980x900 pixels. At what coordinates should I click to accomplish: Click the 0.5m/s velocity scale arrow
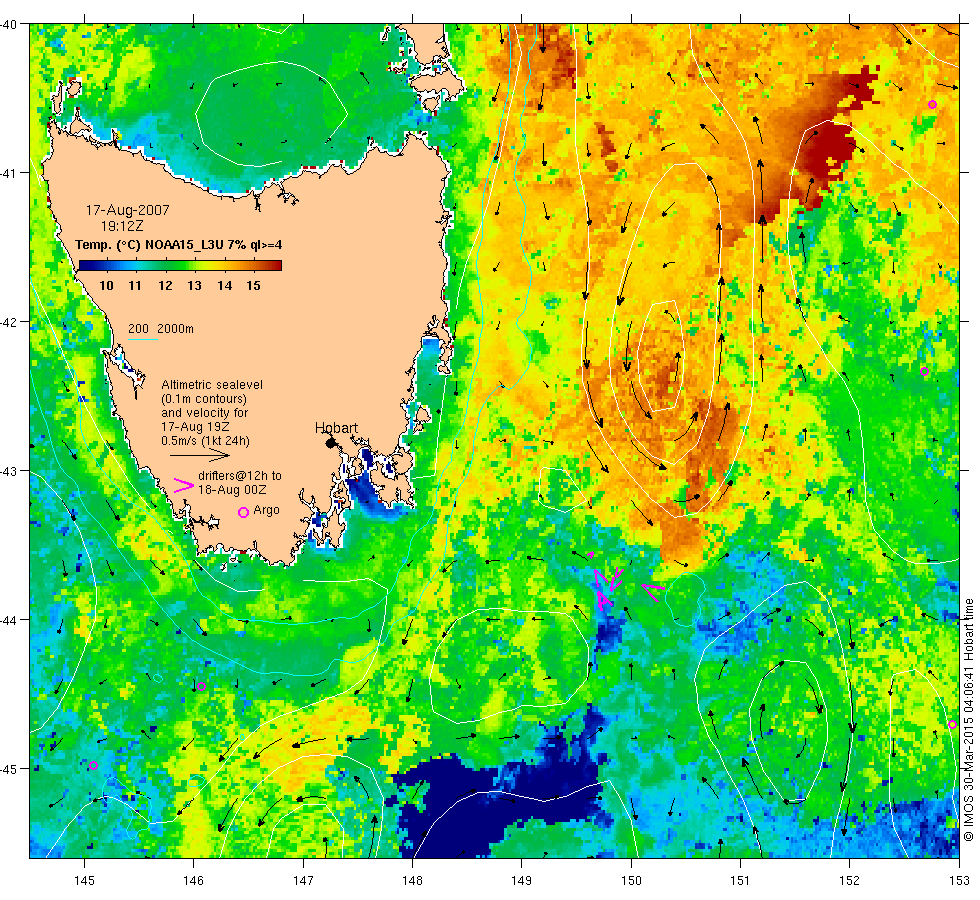(200, 455)
